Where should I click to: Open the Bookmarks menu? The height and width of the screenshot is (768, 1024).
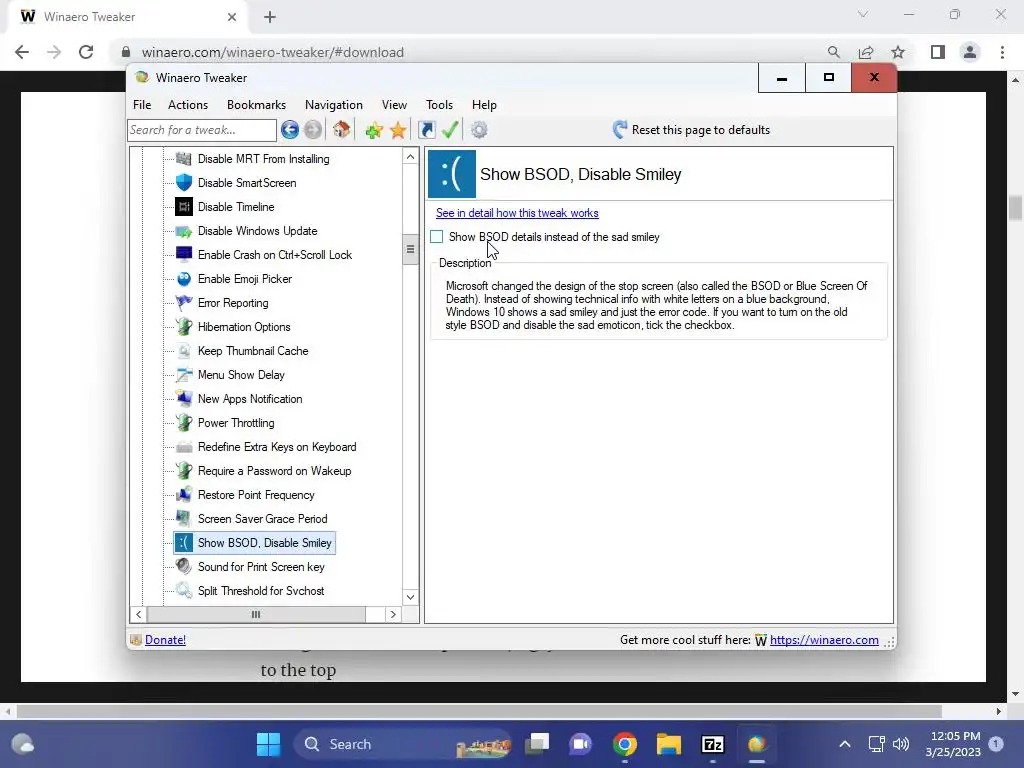(256, 104)
